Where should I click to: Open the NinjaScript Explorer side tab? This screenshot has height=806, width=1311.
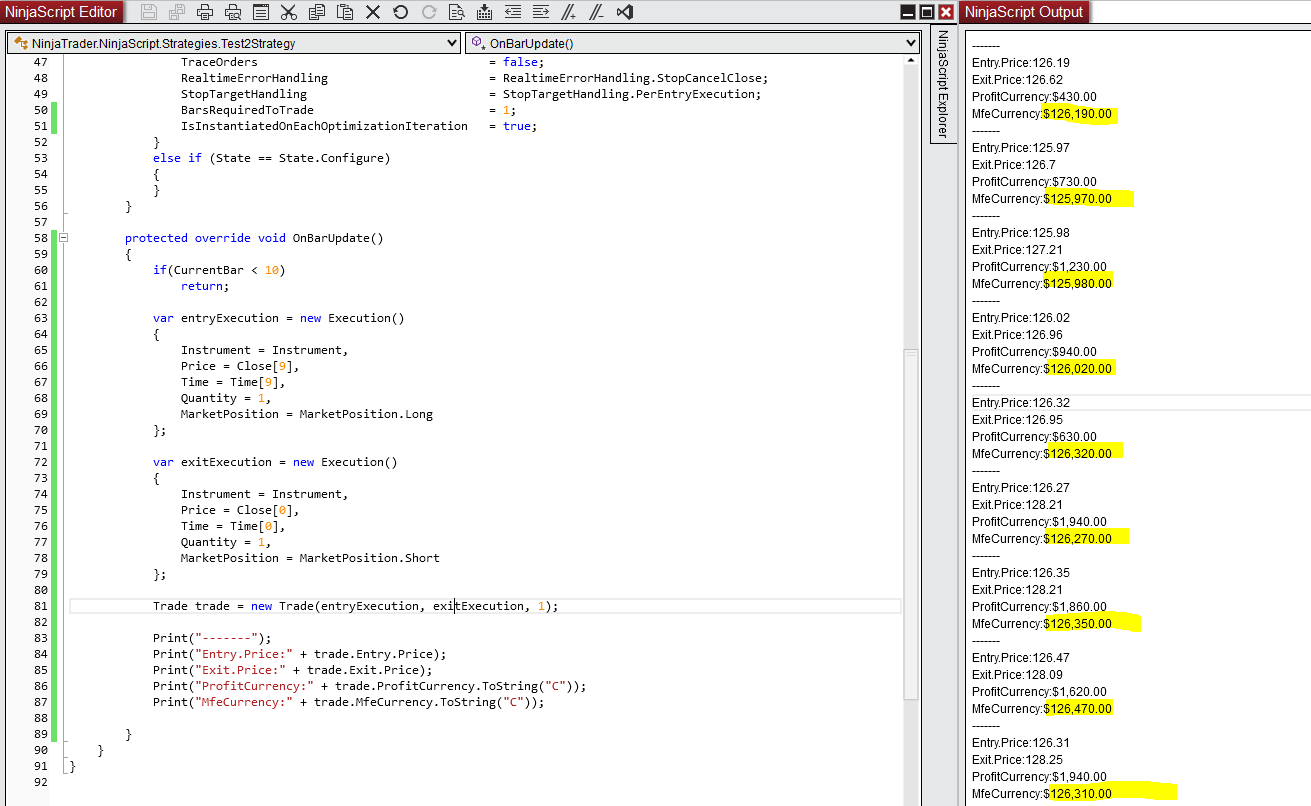942,85
